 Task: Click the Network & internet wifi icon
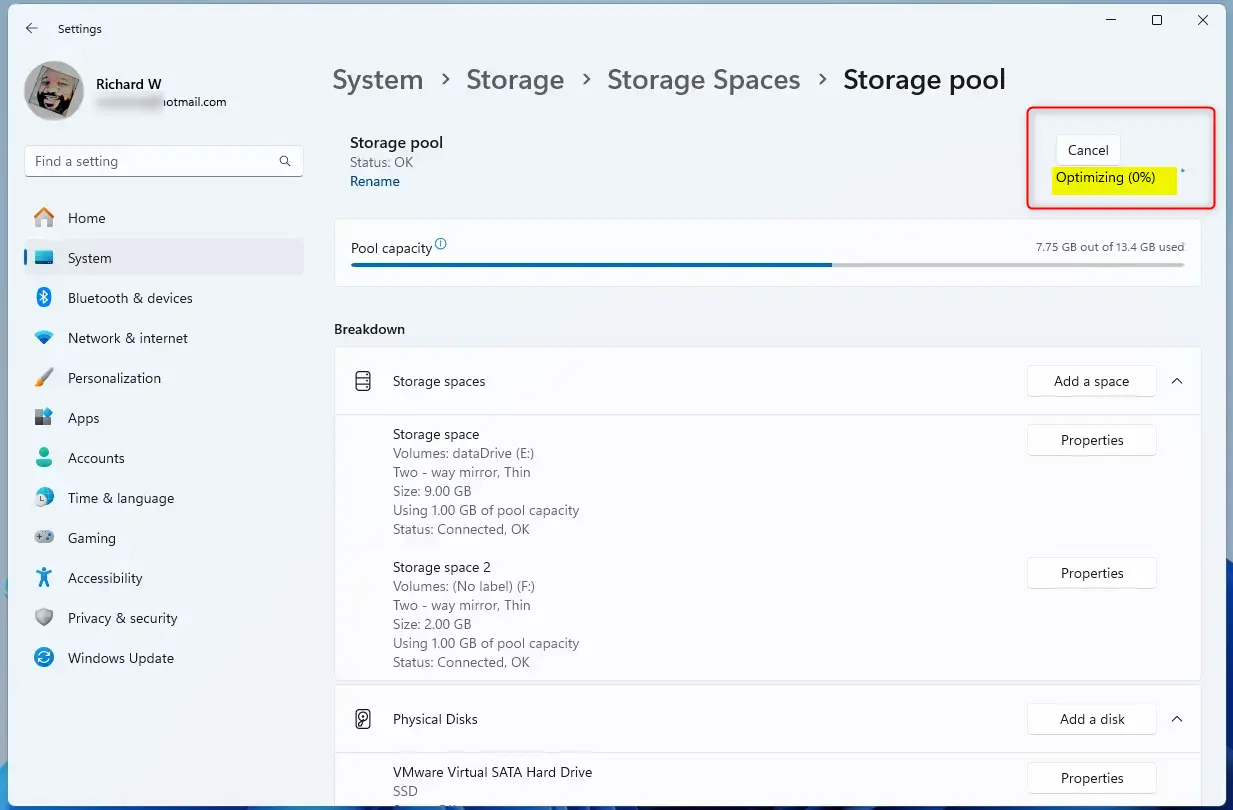tap(44, 338)
